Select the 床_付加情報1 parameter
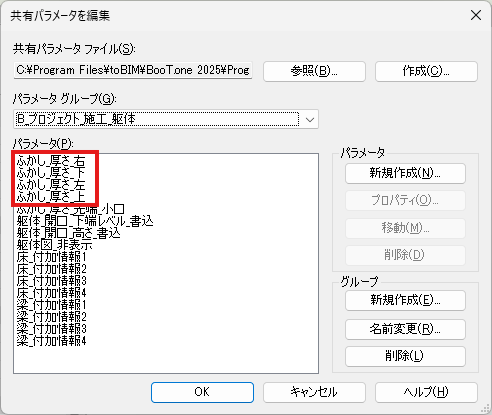This screenshot has height=415, width=492. 51,257
